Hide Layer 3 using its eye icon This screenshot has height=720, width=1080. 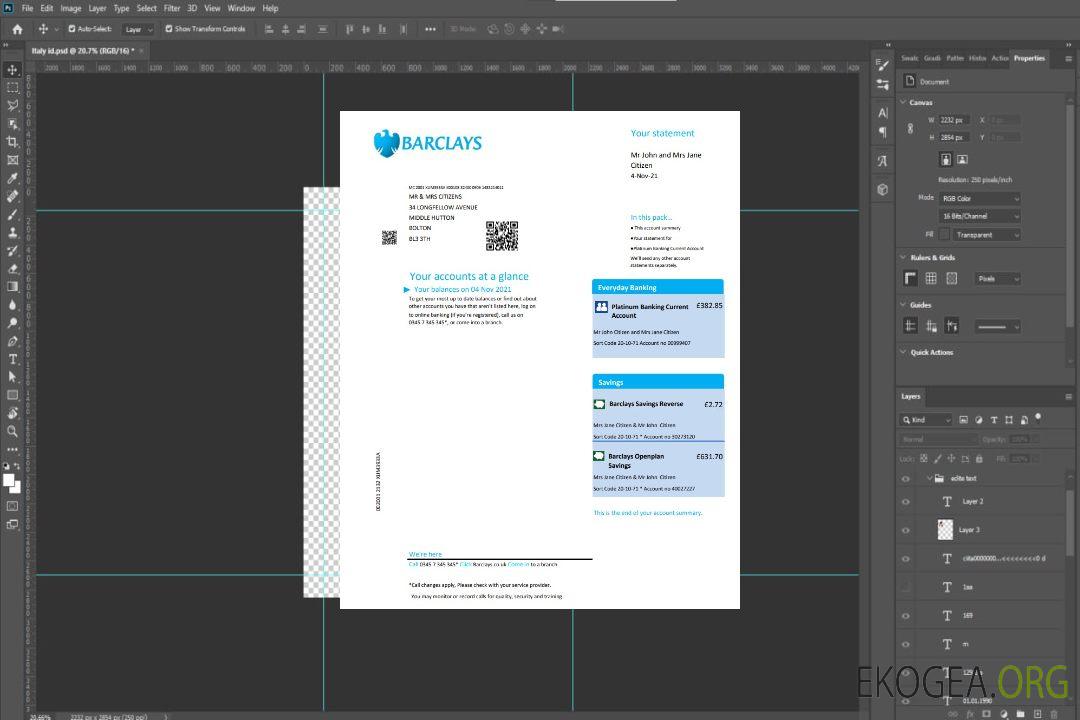pos(906,530)
